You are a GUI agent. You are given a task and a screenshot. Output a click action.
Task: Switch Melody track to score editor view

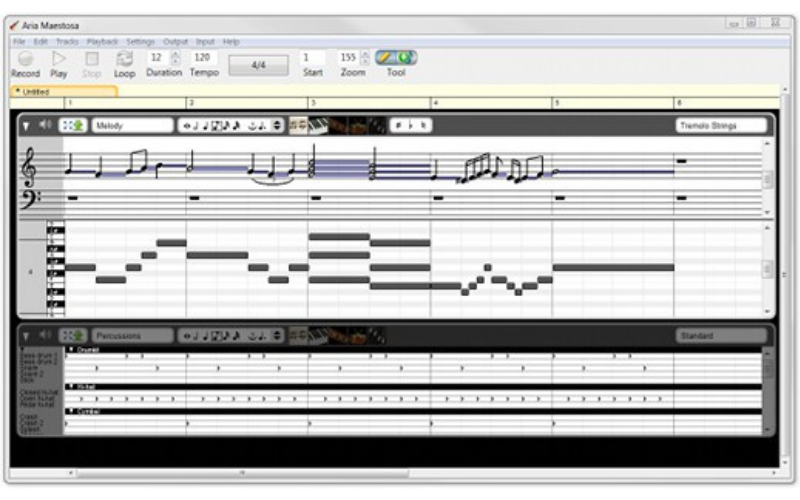(x=298, y=125)
